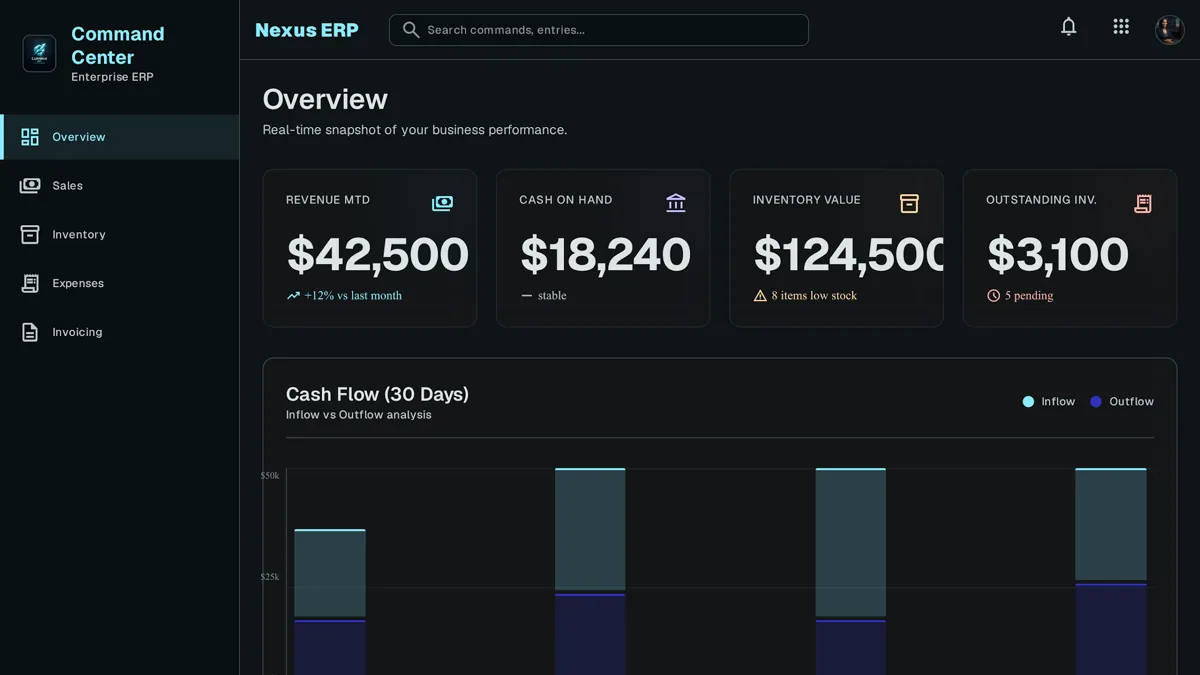The height and width of the screenshot is (675, 1200).
Task: Click the Revenue MTD money icon
Action: [x=442, y=203]
